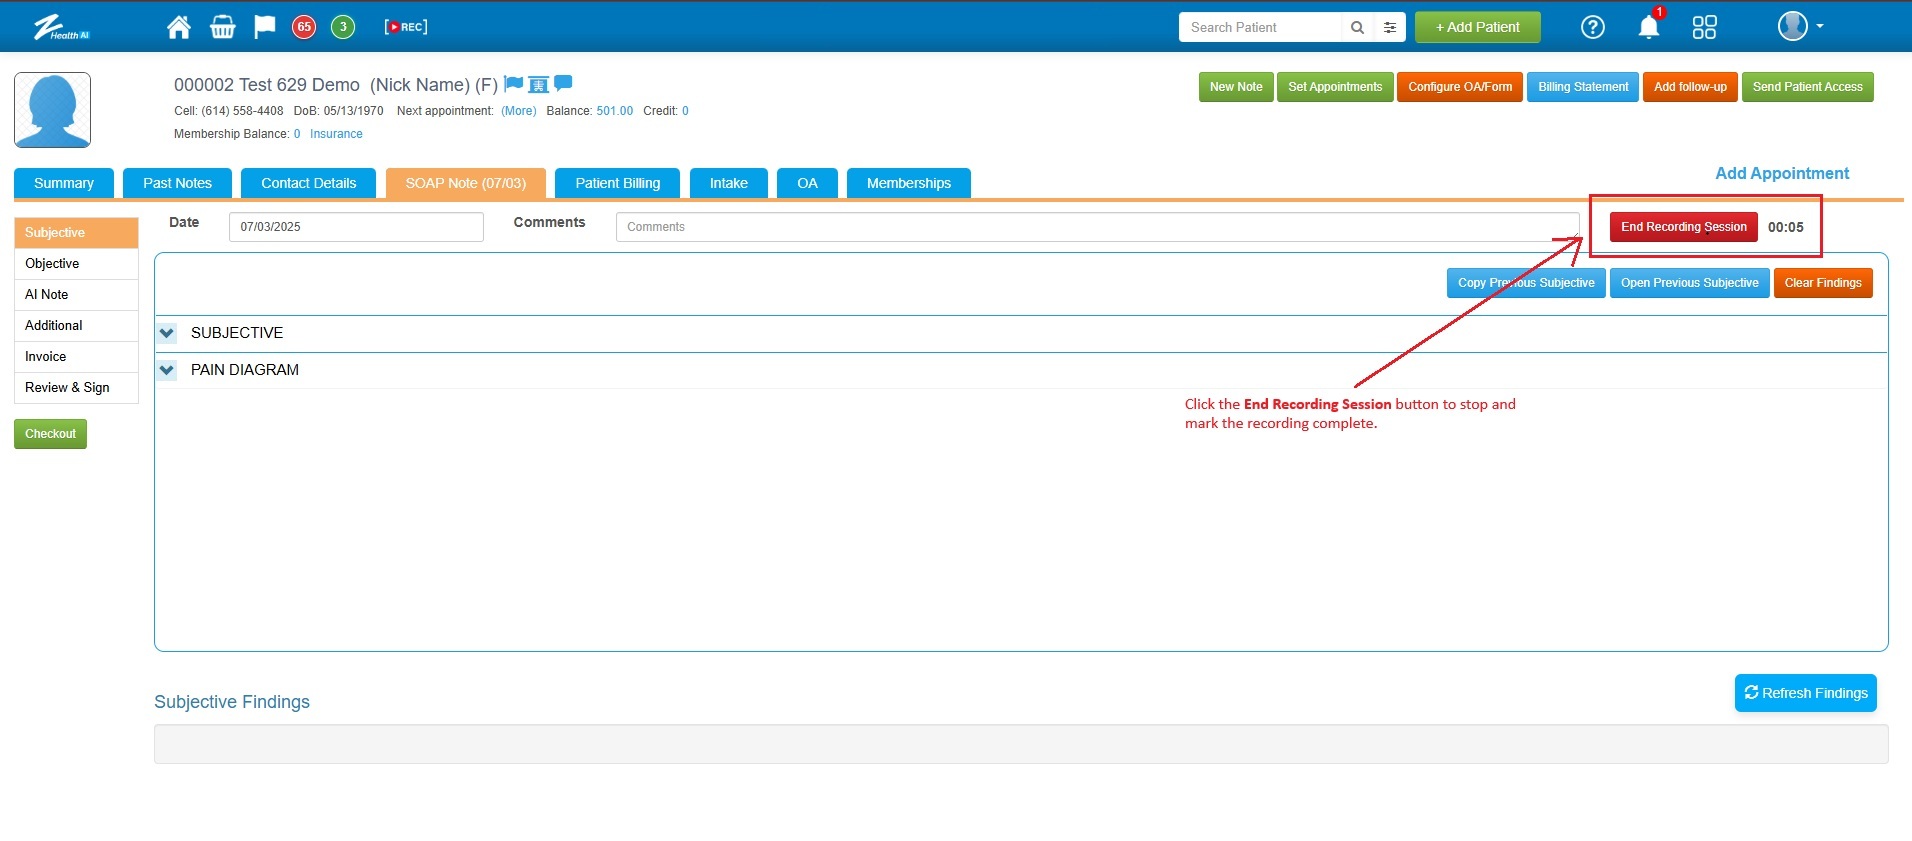View notifications via the bell icon
Screen dimensions: 1912x841
1648,27
